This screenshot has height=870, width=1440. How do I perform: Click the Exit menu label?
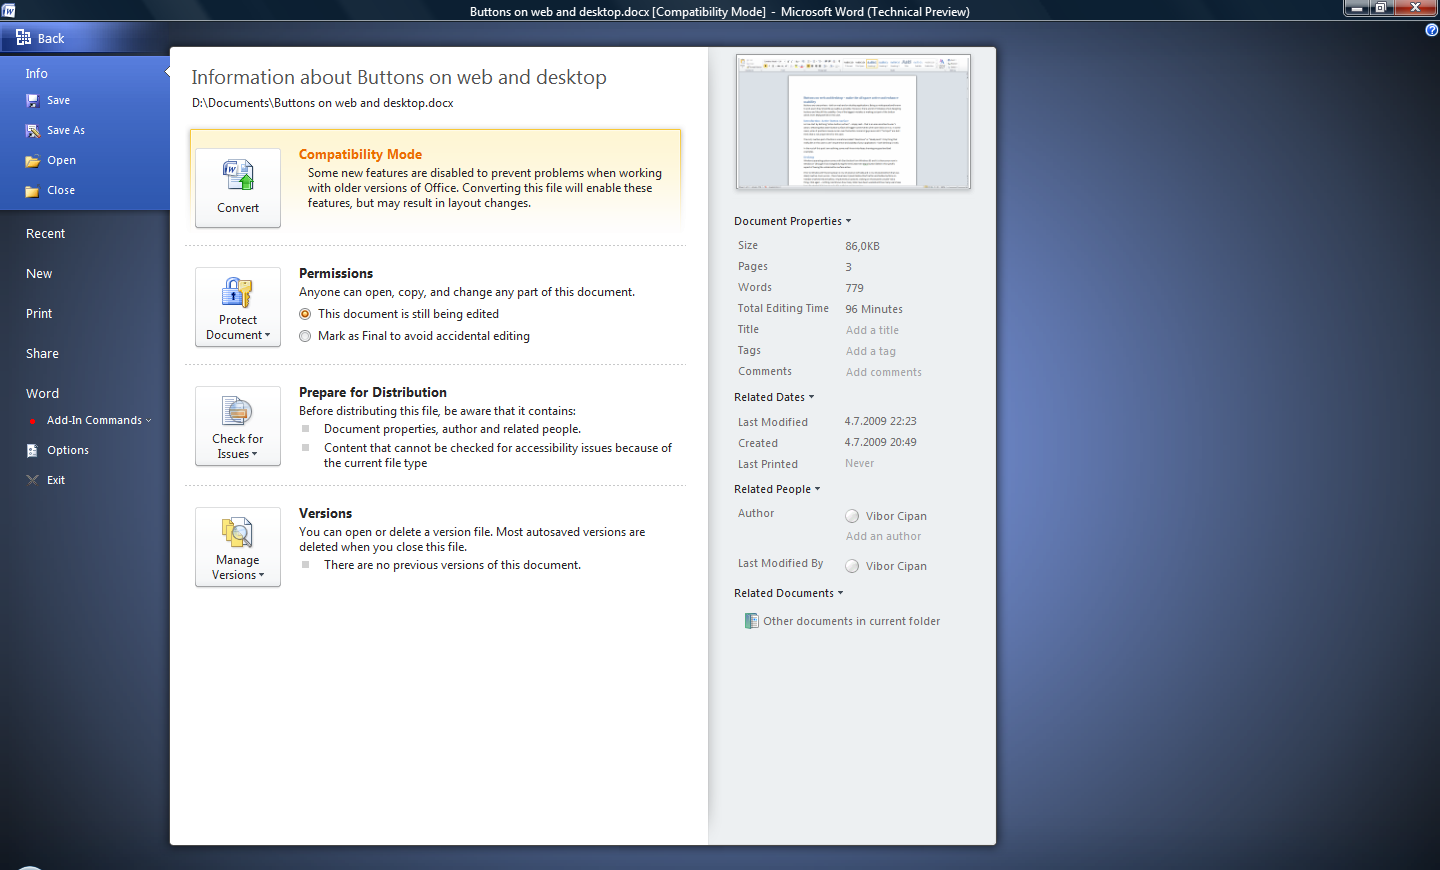56,480
